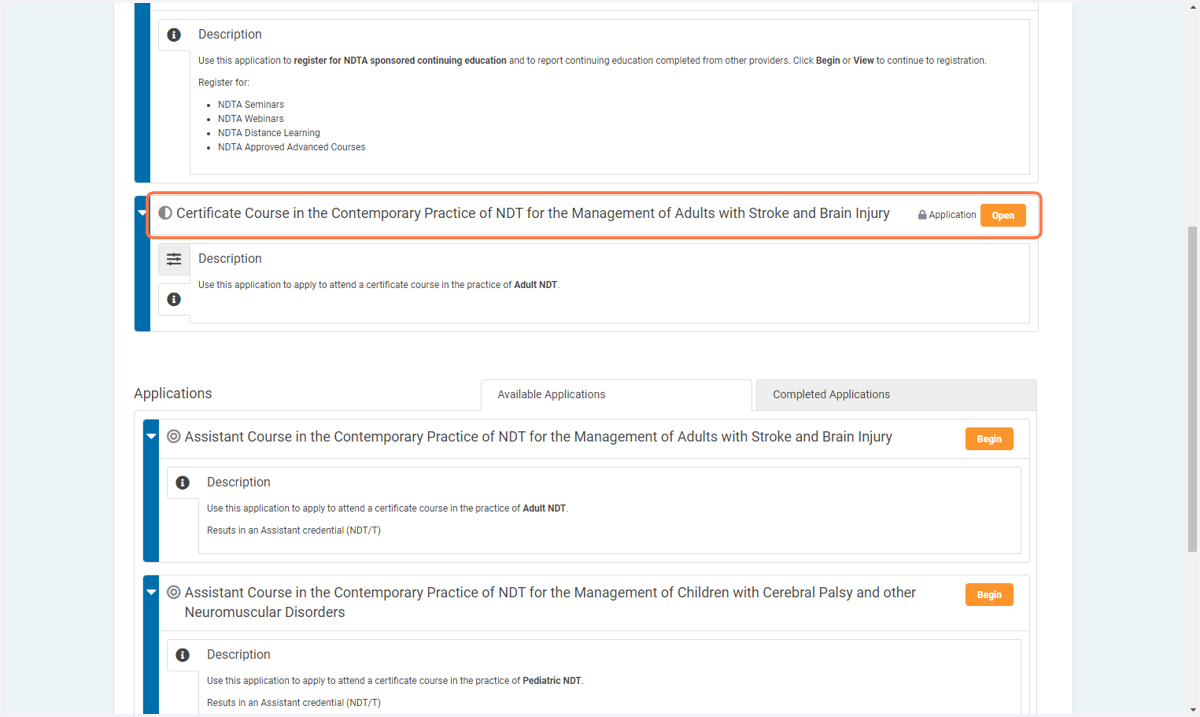1200x717 pixels.
Task: Click the target status icon of the Assistant Course for Children
Action: 174,593
